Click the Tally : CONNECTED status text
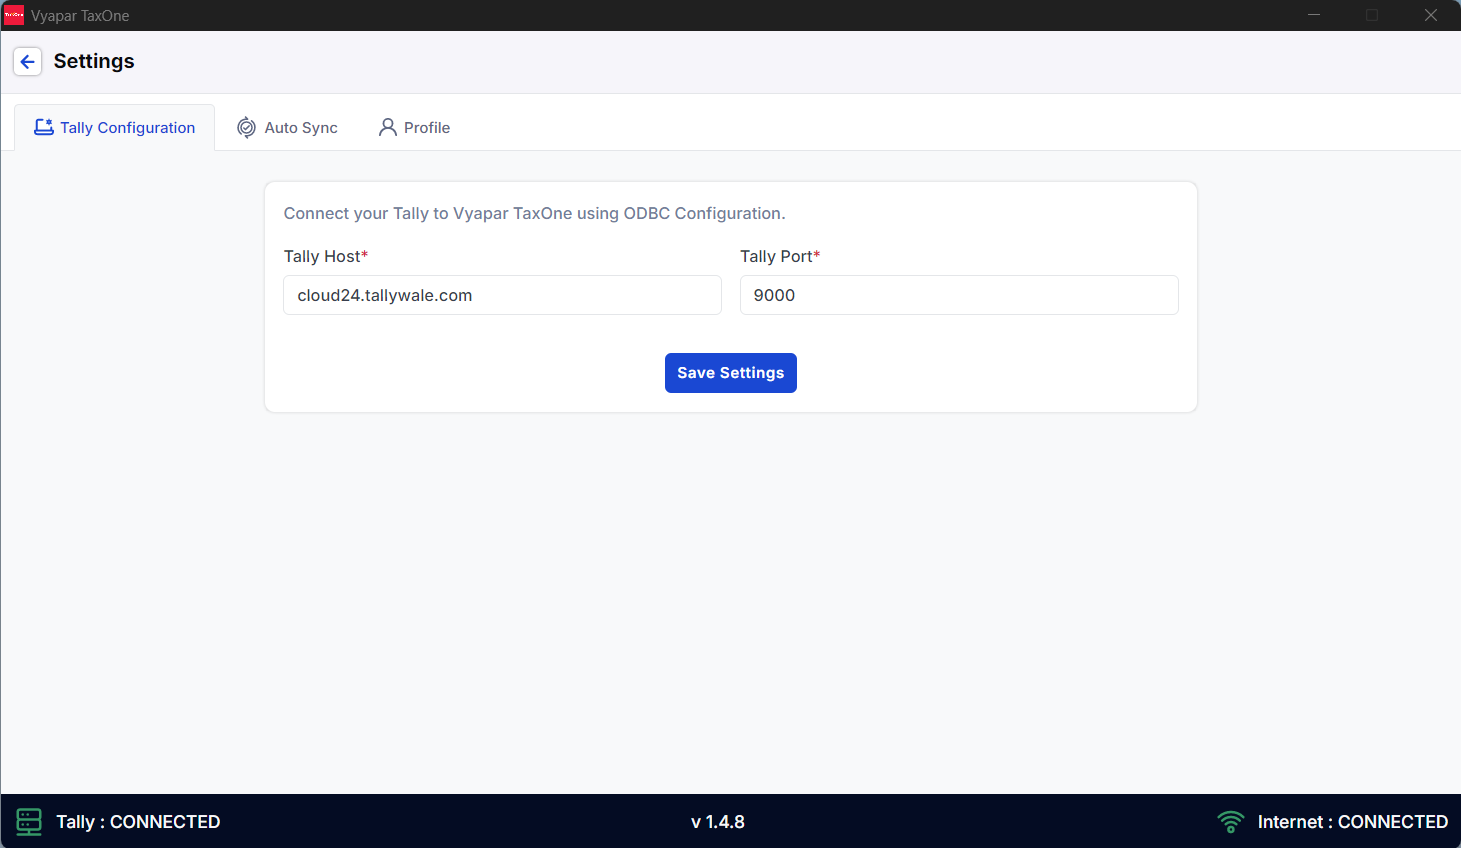The height and width of the screenshot is (848, 1461). point(138,822)
